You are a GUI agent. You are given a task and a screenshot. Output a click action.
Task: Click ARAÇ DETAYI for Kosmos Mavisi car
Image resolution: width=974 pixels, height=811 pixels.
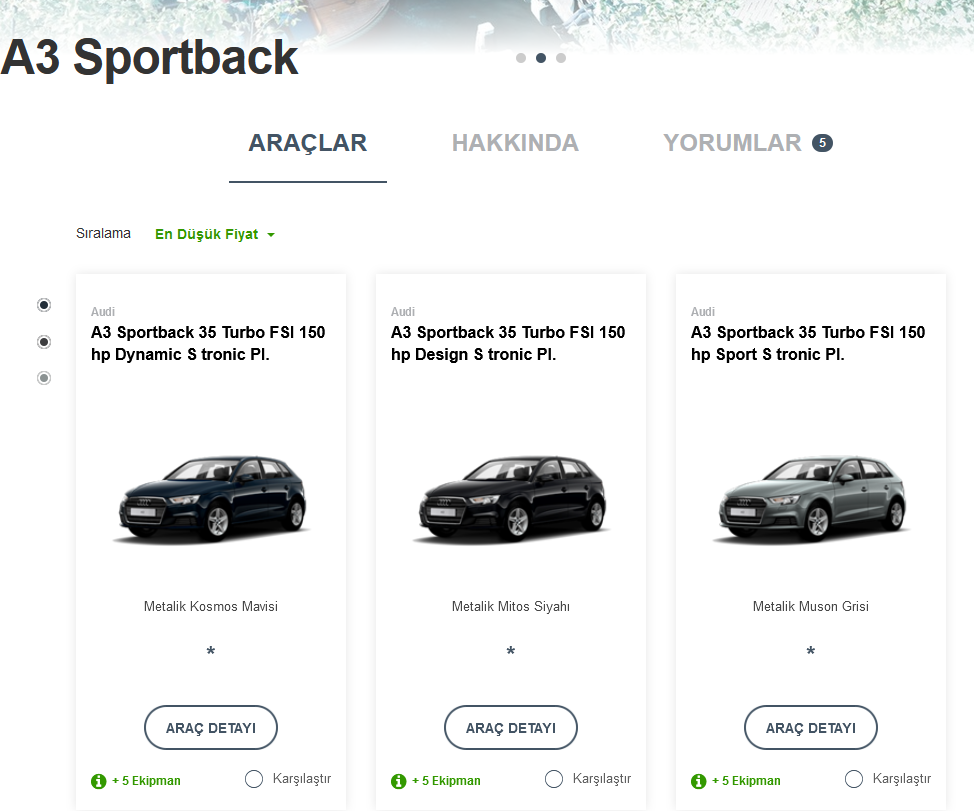coord(211,728)
